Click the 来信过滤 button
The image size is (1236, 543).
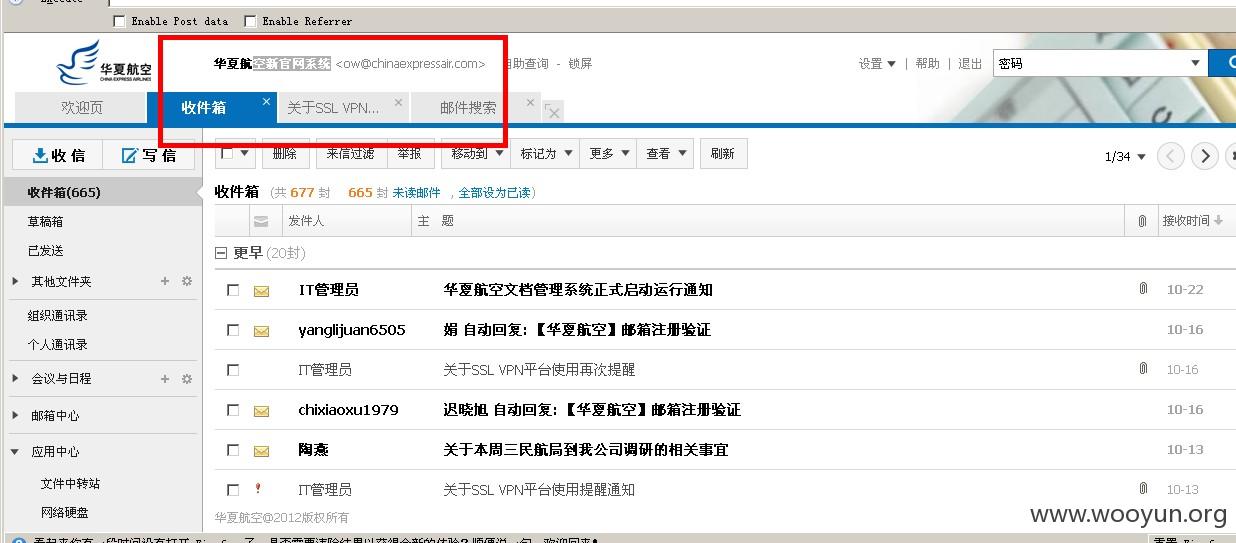(350, 154)
